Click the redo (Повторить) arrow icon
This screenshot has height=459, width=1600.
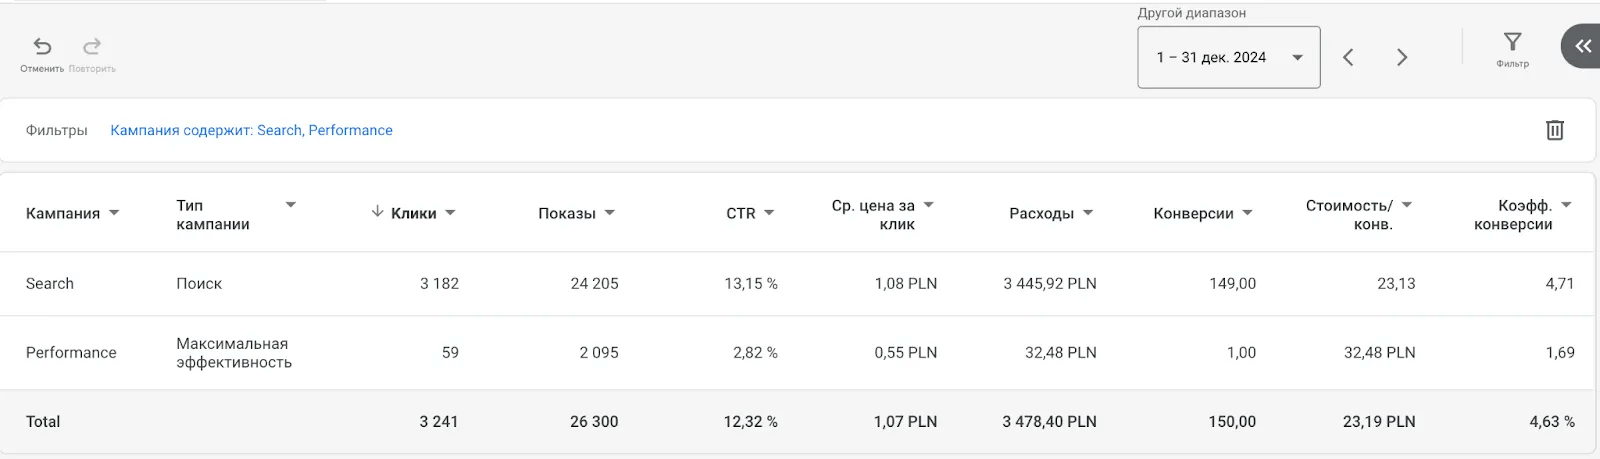92,47
